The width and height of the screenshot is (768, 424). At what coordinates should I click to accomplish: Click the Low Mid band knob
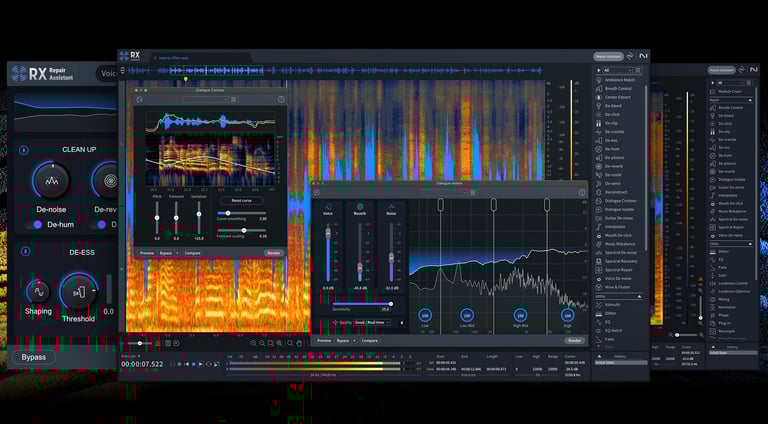pyautogui.click(x=467, y=315)
